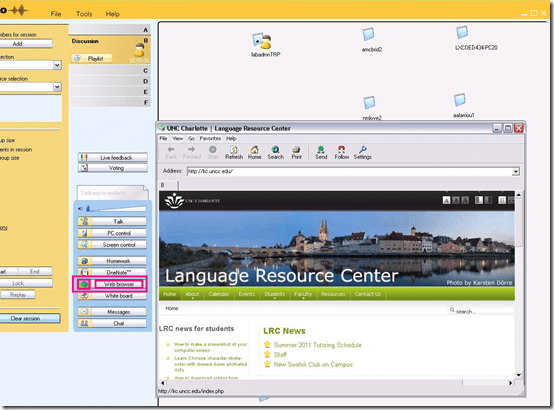Open New Swahili Club on Campus link
Viewport: 554px width, 410px height.
[x=313, y=364]
